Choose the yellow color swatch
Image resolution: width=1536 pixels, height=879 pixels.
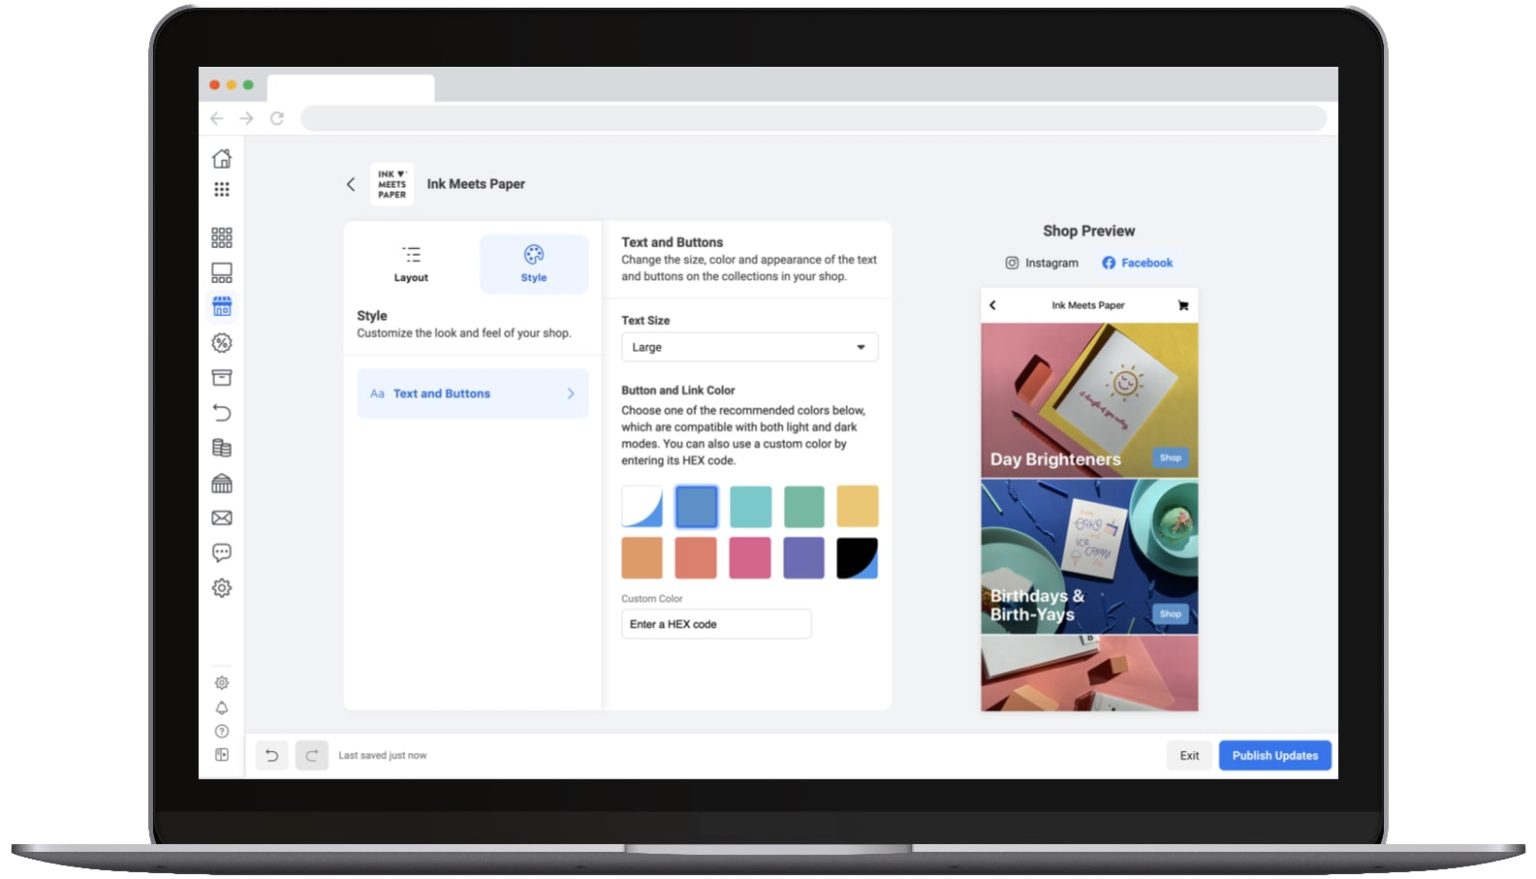click(857, 506)
